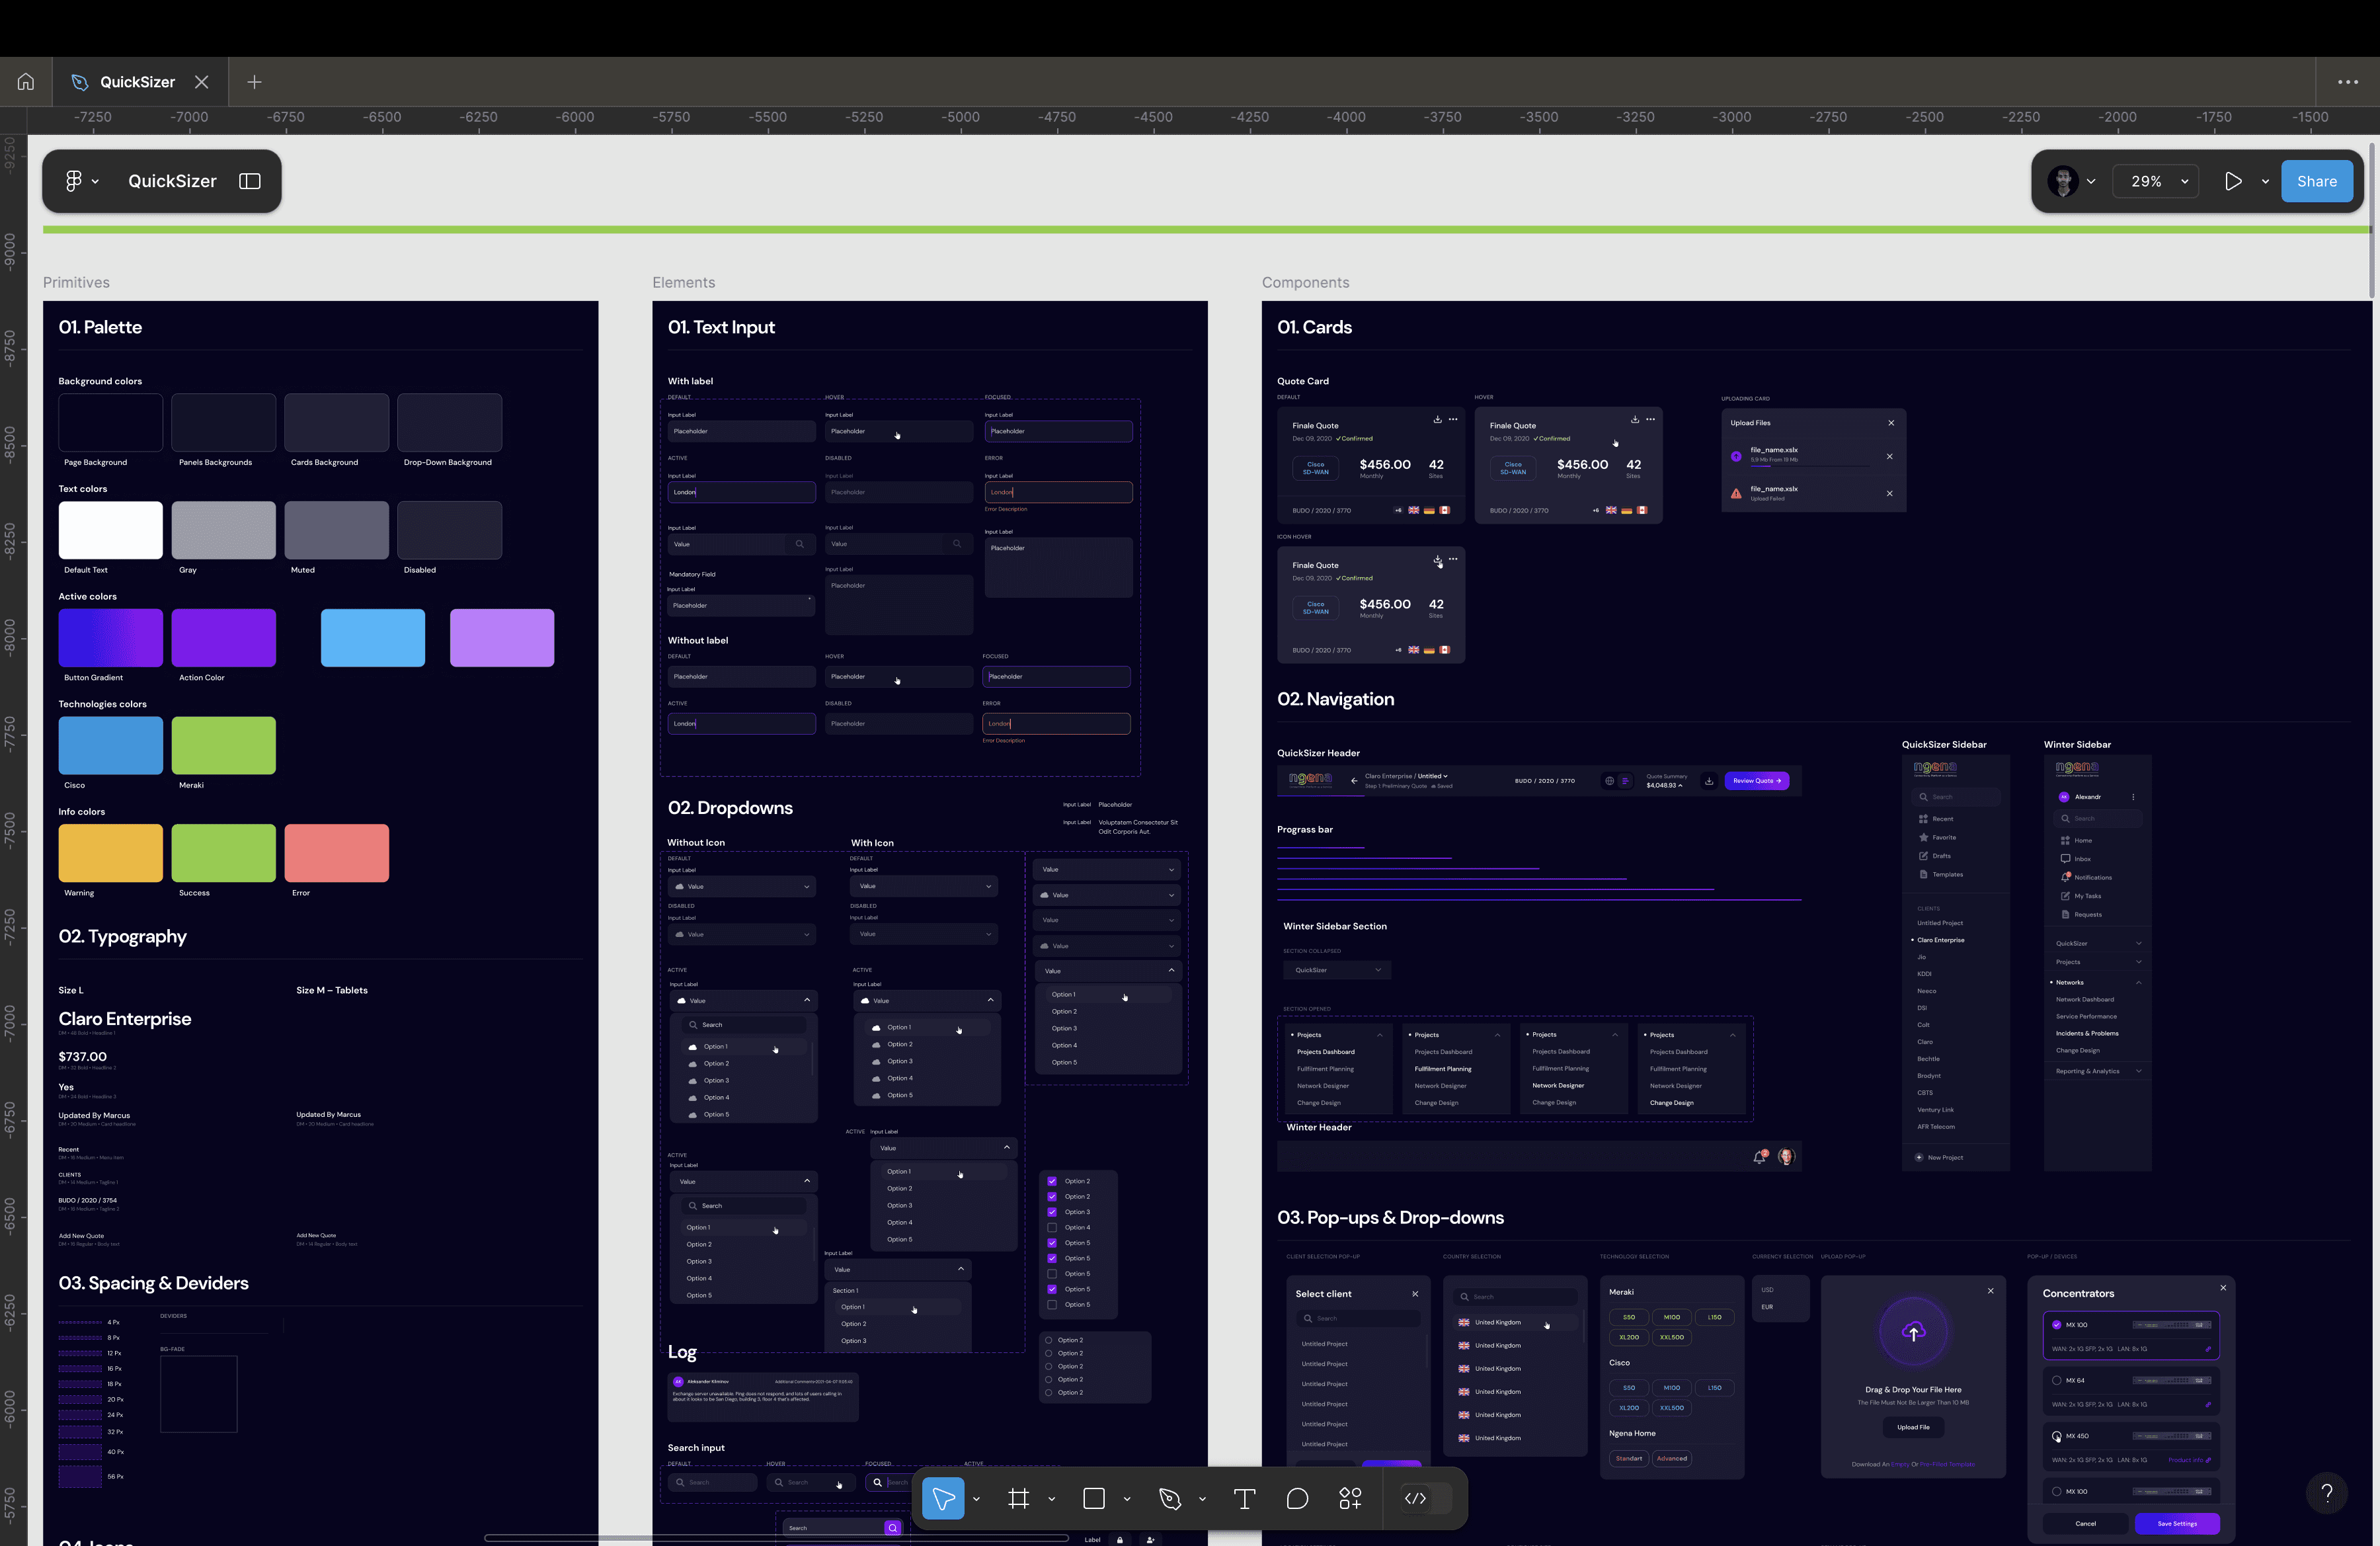This screenshot has height=1546, width=2380.
Task: Click the back arrow in the QuickSizer Header
Action: pyautogui.click(x=1354, y=781)
